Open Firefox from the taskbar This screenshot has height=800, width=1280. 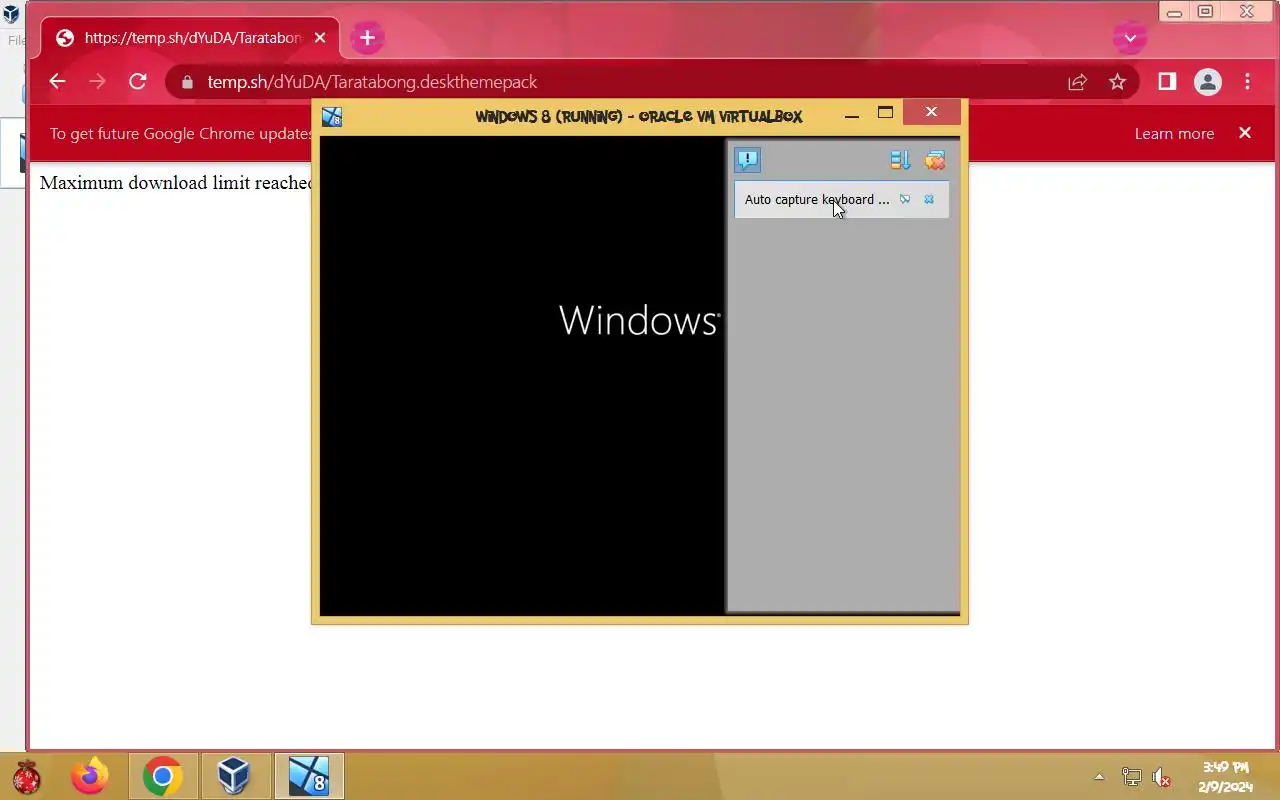pyautogui.click(x=90, y=776)
